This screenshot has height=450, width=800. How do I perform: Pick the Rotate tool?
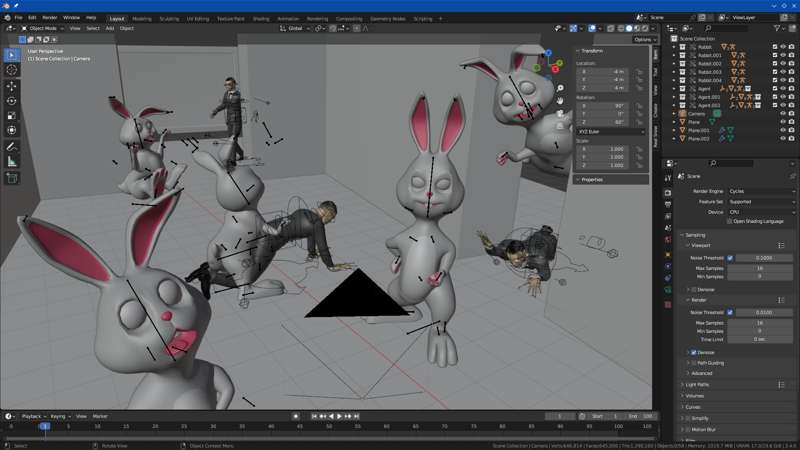12,101
